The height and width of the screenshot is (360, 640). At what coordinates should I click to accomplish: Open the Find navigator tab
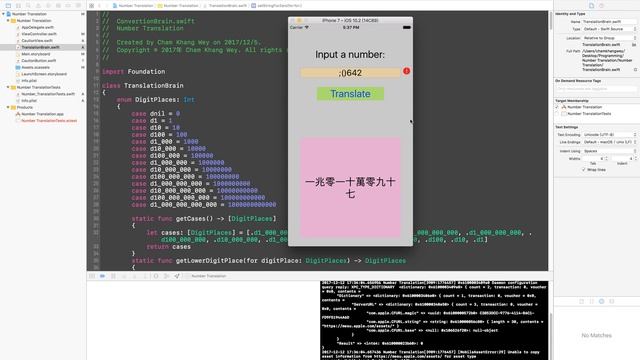pos(28,6)
